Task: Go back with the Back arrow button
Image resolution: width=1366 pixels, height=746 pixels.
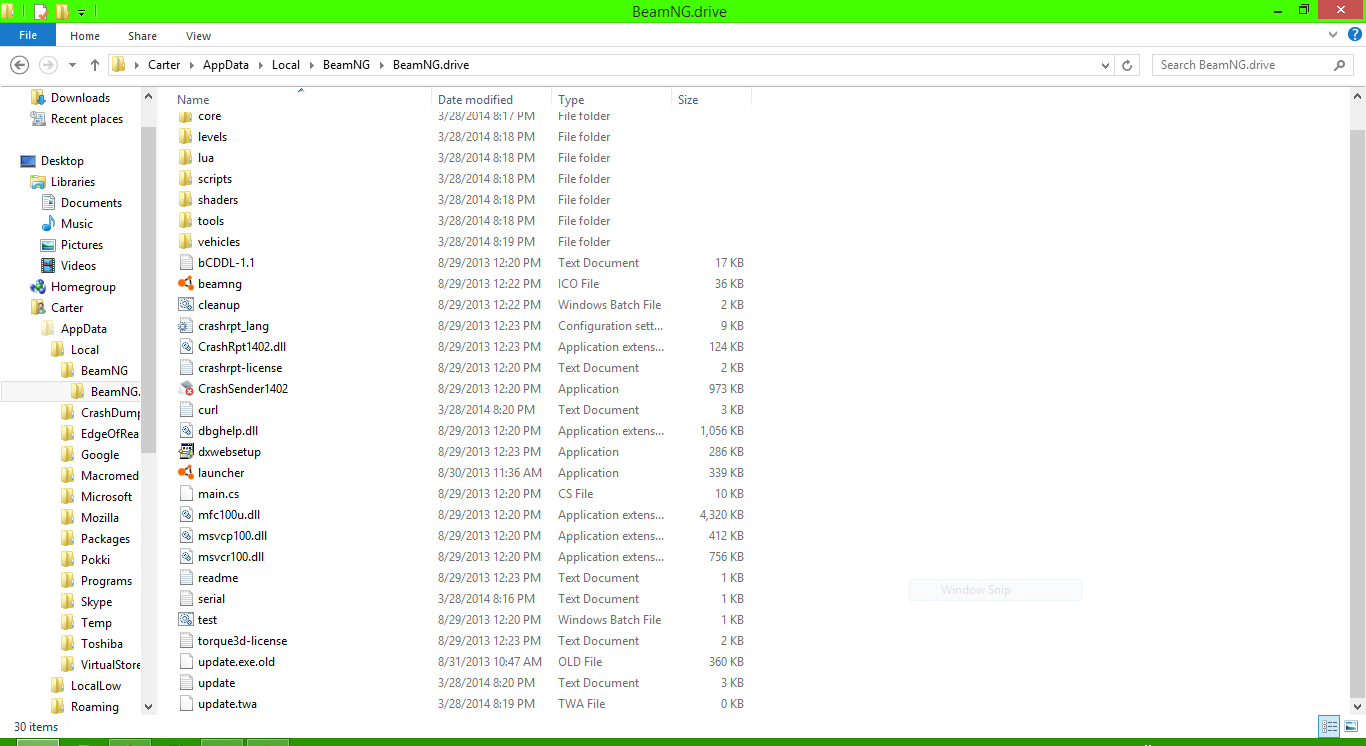Action: [x=19, y=65]
